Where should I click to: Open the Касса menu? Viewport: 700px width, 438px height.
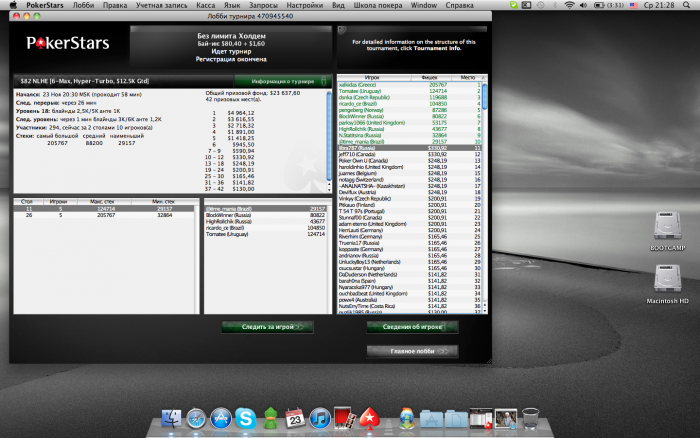(x=205, y=5)
